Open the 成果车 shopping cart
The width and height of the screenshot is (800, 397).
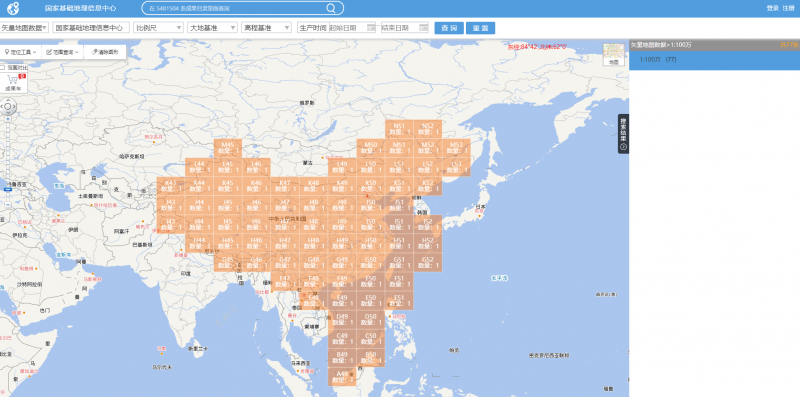13,83
